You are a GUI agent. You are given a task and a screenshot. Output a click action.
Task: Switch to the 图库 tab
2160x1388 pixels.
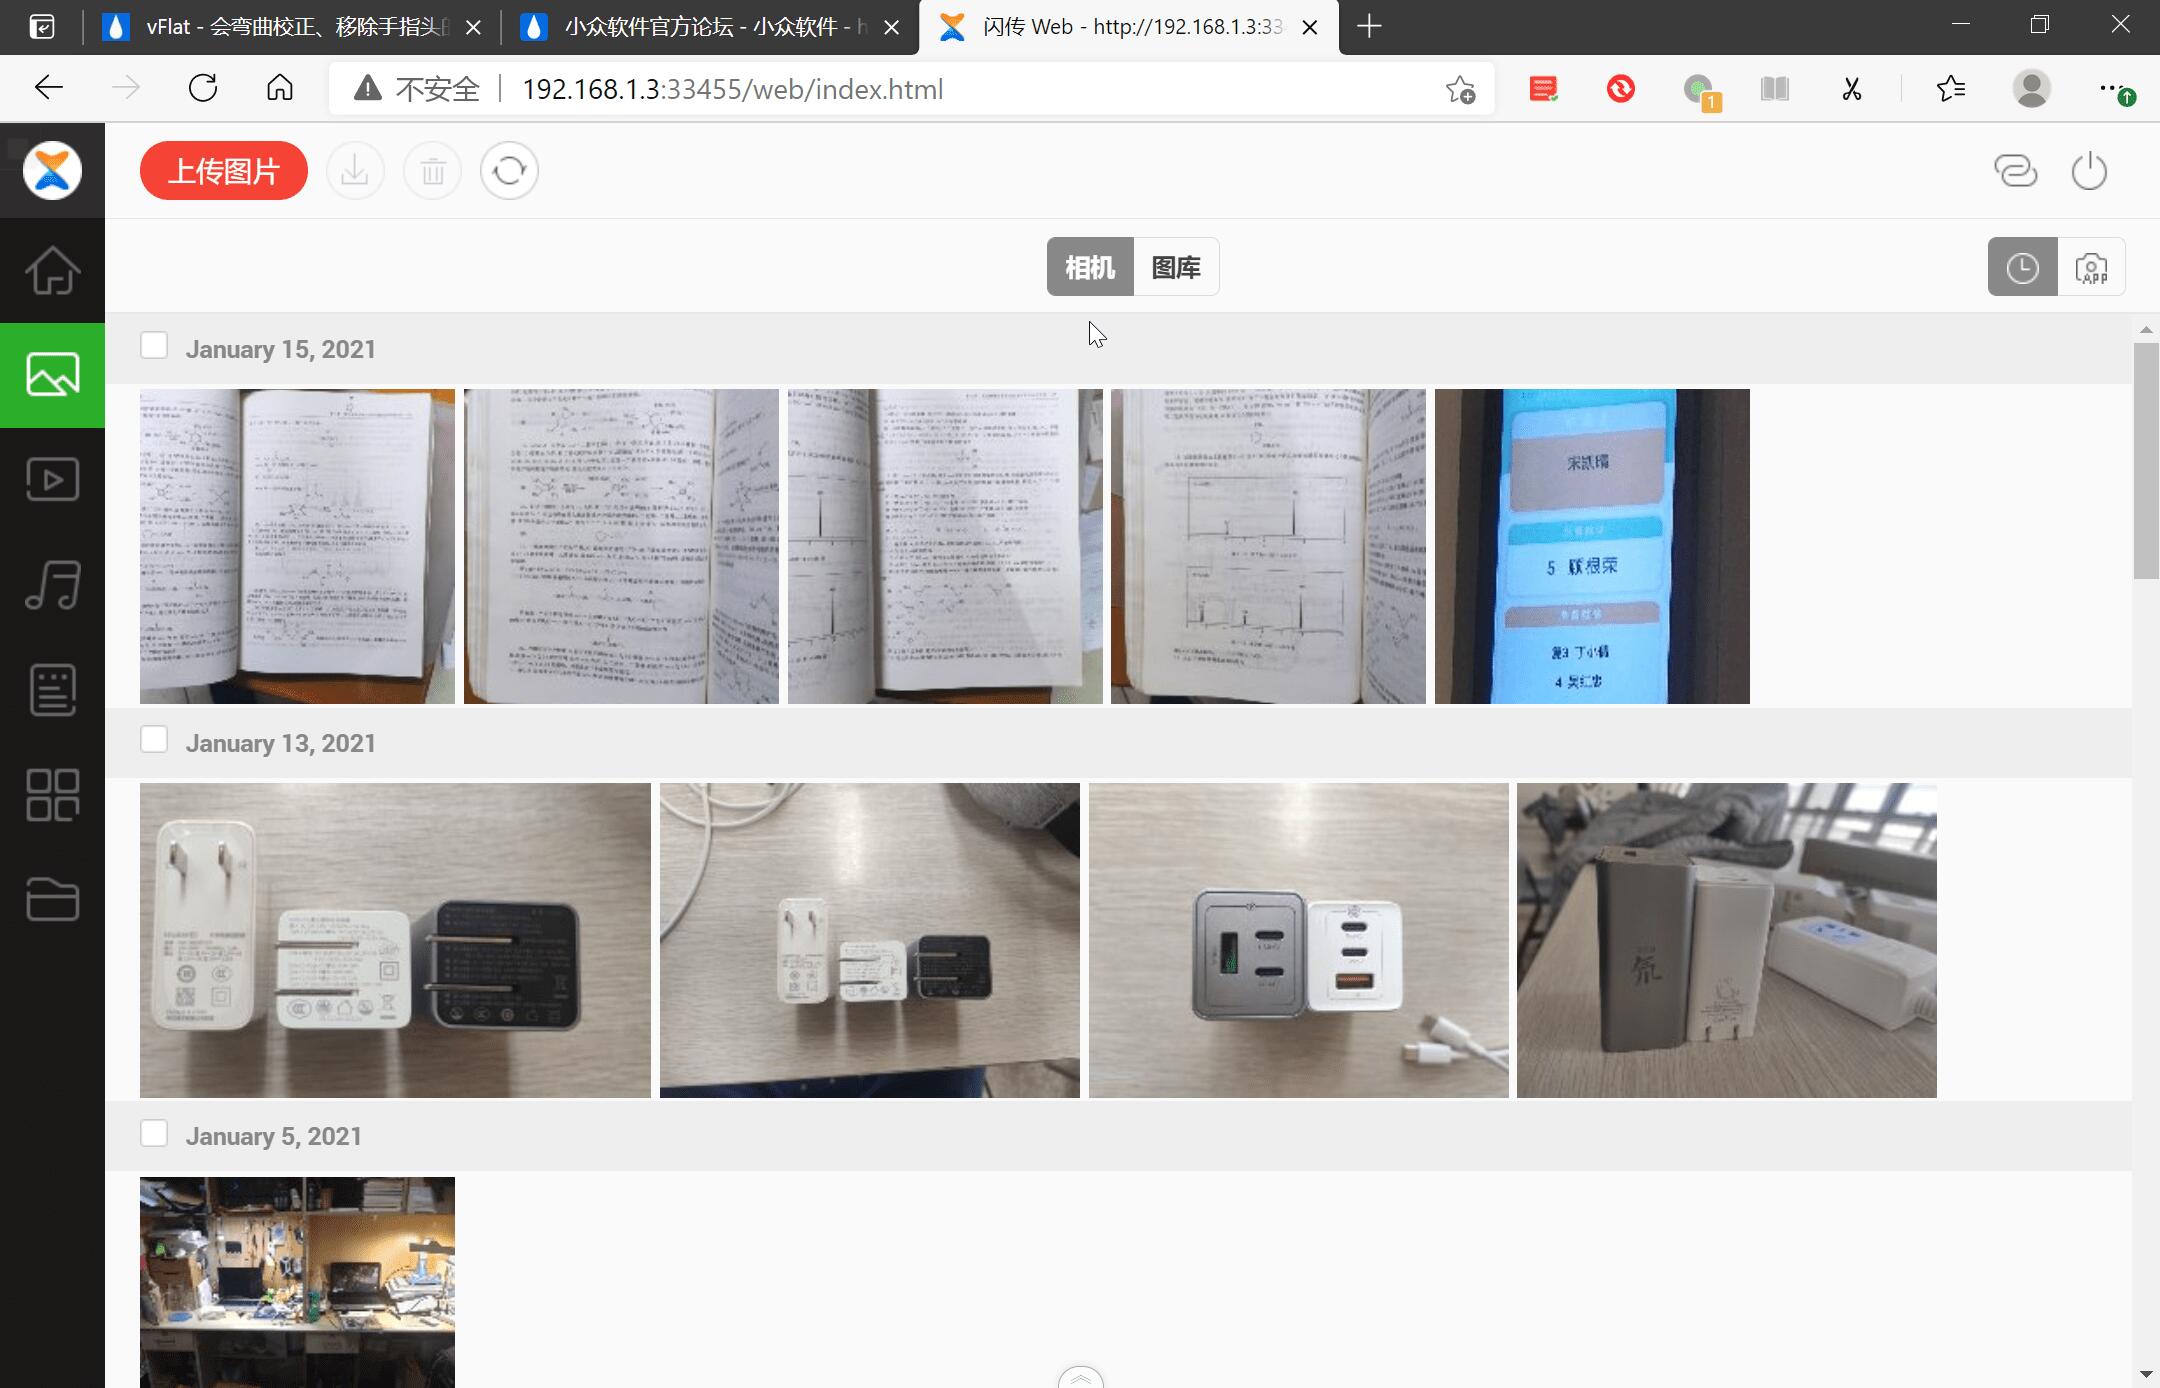pyautogui.click(x=1176, y=267)
